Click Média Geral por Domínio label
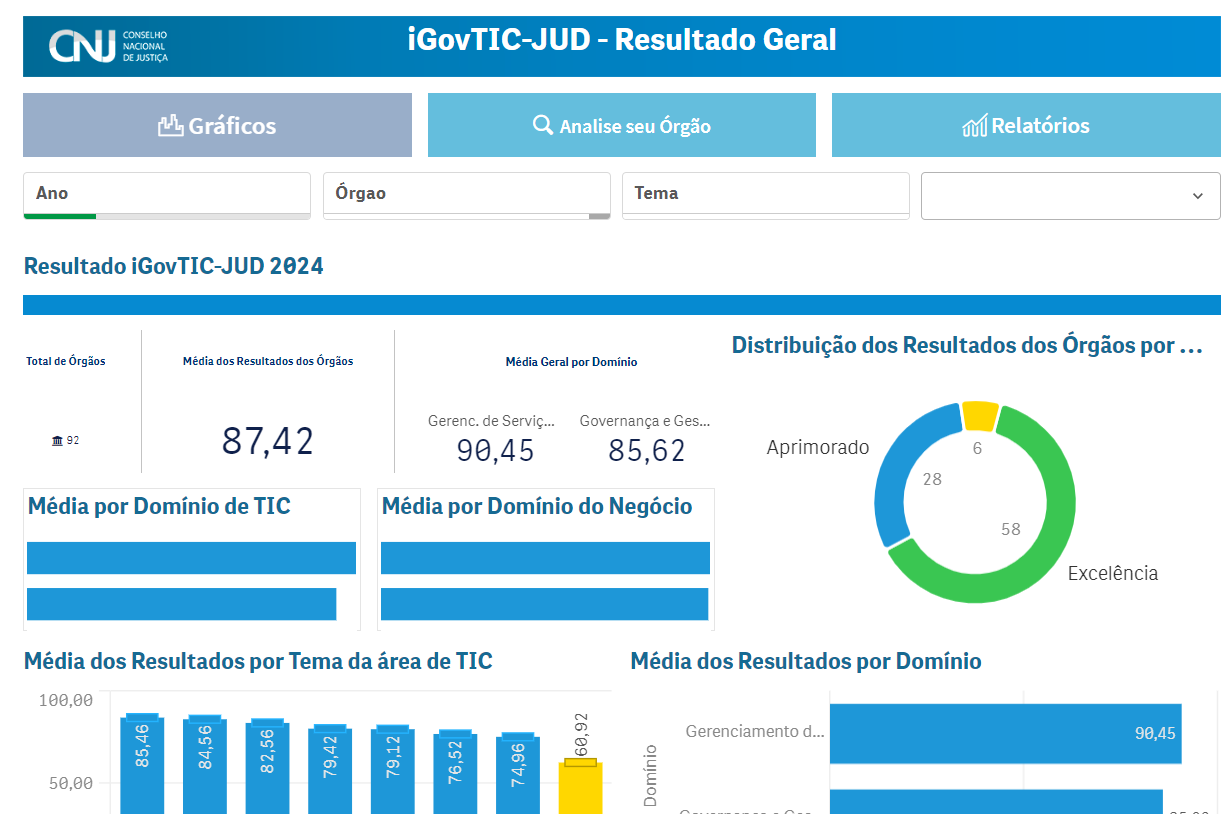This screenshot has height=814, width=1222. click(x=571, y=362)
